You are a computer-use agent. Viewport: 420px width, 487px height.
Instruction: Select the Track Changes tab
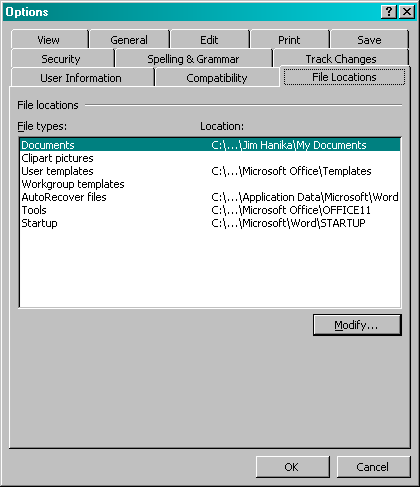[341, 59]
